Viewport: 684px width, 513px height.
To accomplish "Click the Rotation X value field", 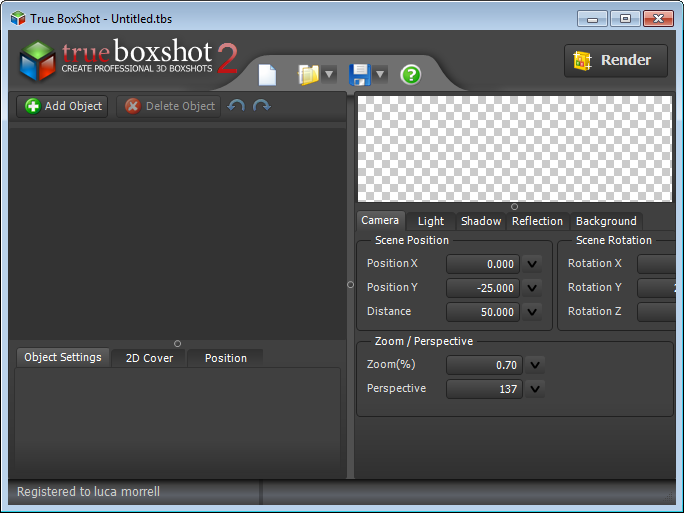I will point(657,264).
